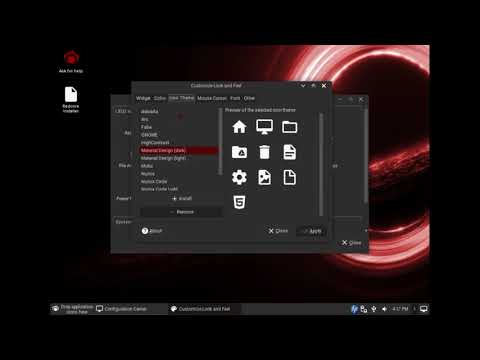Select the HighContrast icon theme
The image size is (480, 360).
[179, 143]
